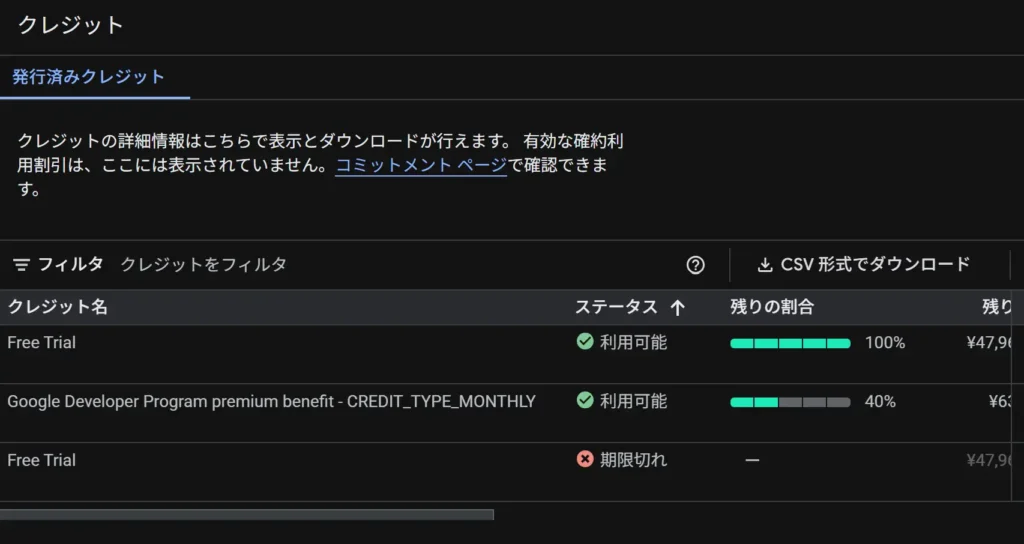Screen dimensions: 1024x544
Task: Click the 期限切れ status text
Action: point(633,460)
